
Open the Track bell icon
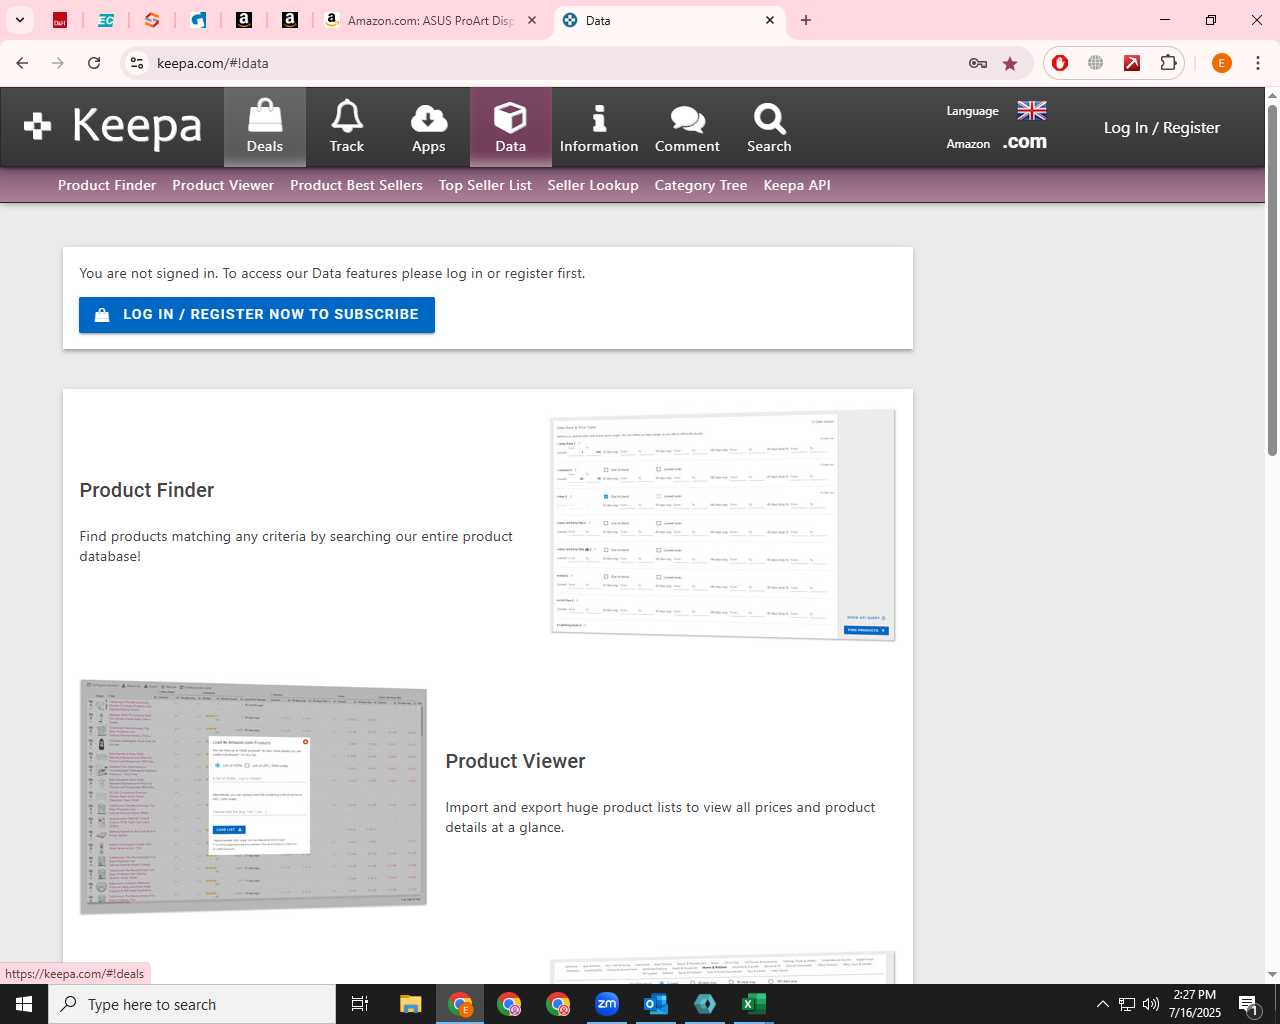pos(347,127)
